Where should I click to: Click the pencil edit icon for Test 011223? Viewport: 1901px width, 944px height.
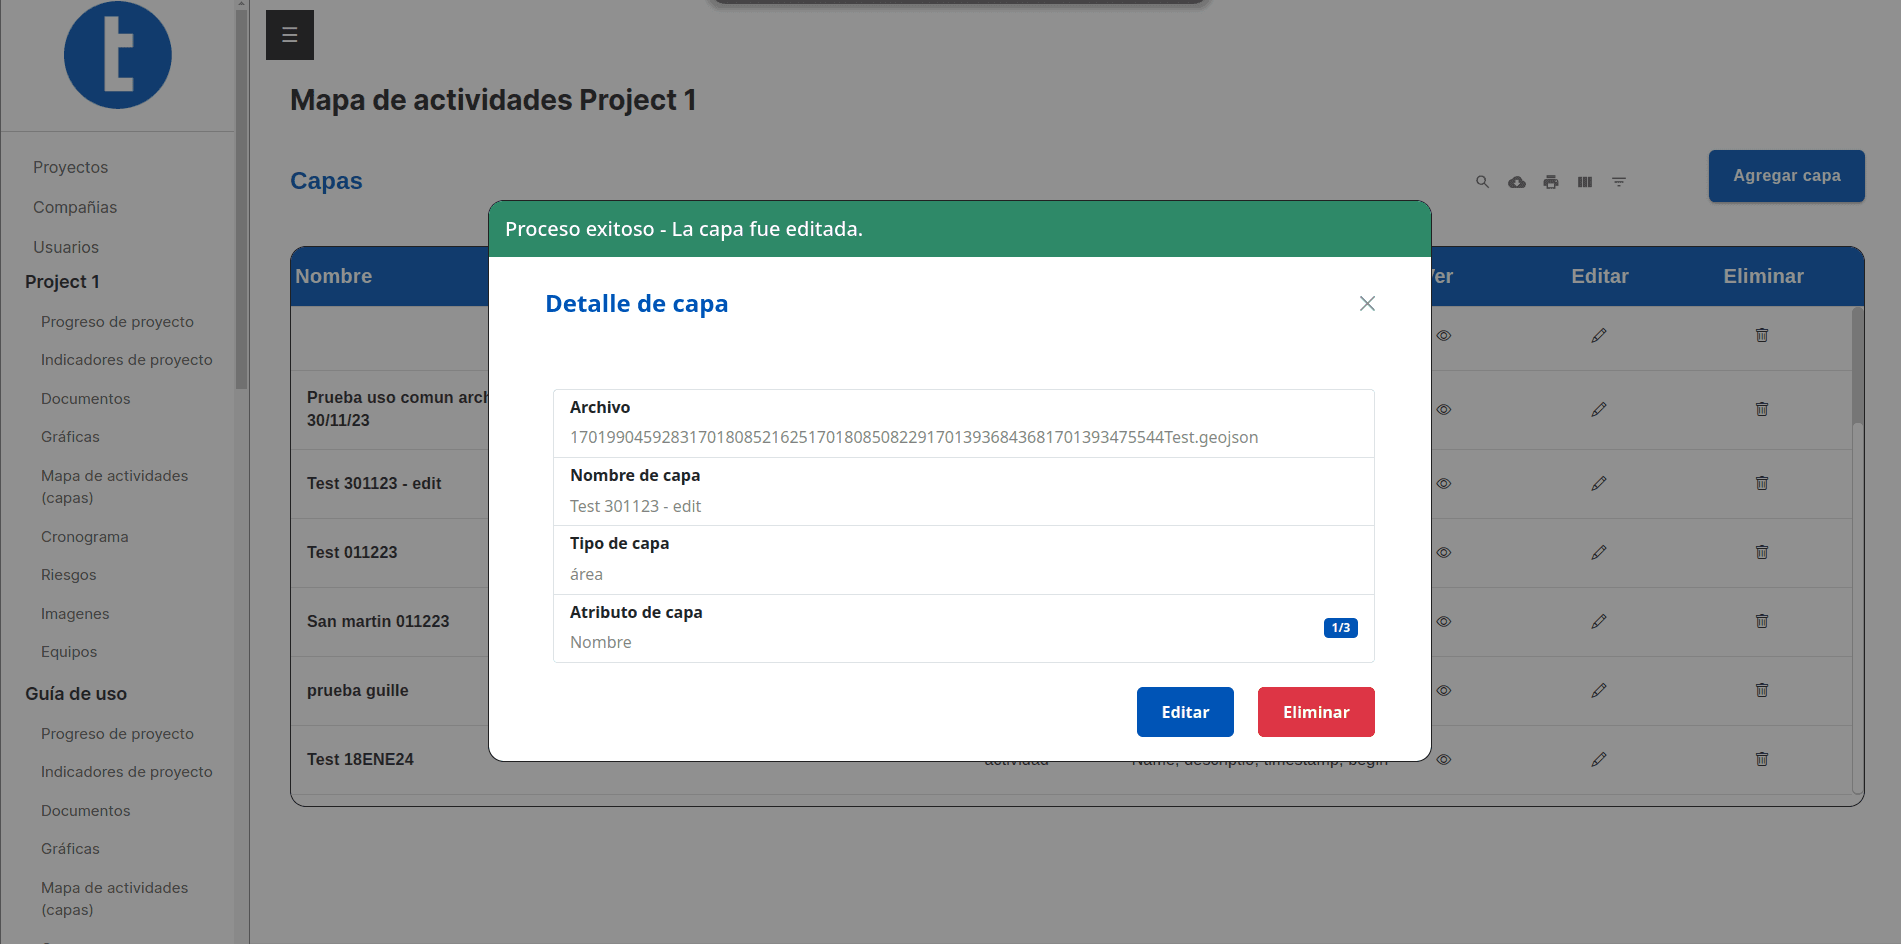(1599, 552)
